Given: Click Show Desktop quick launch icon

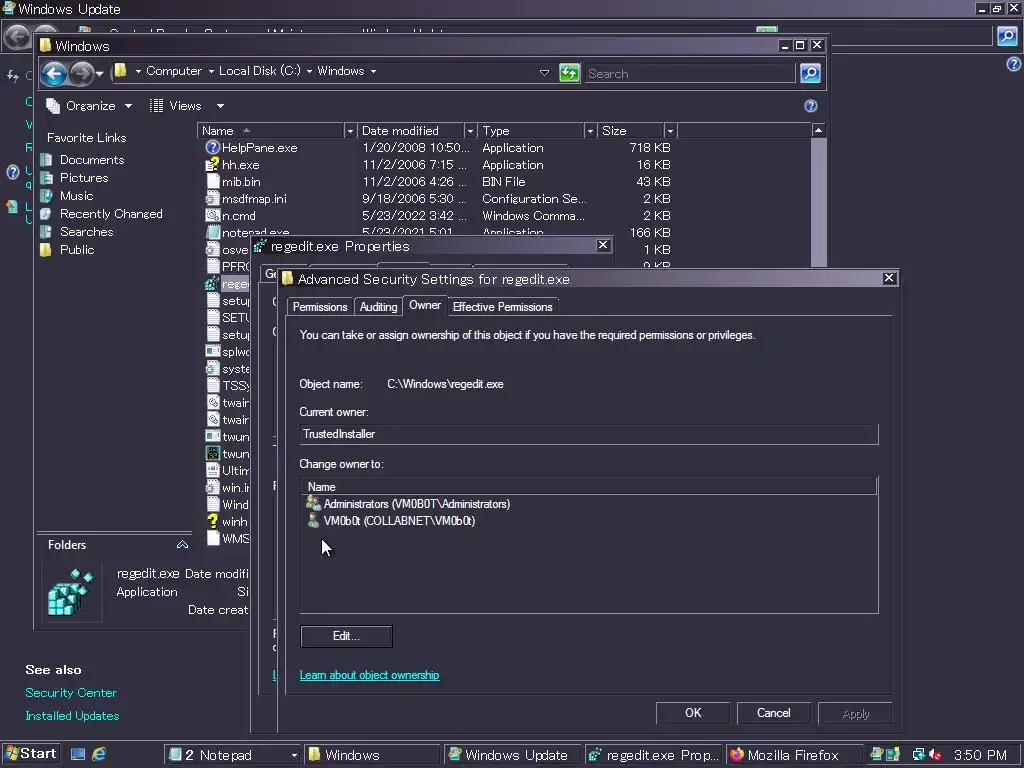Looking at the screenshot, I should point(78,754).
